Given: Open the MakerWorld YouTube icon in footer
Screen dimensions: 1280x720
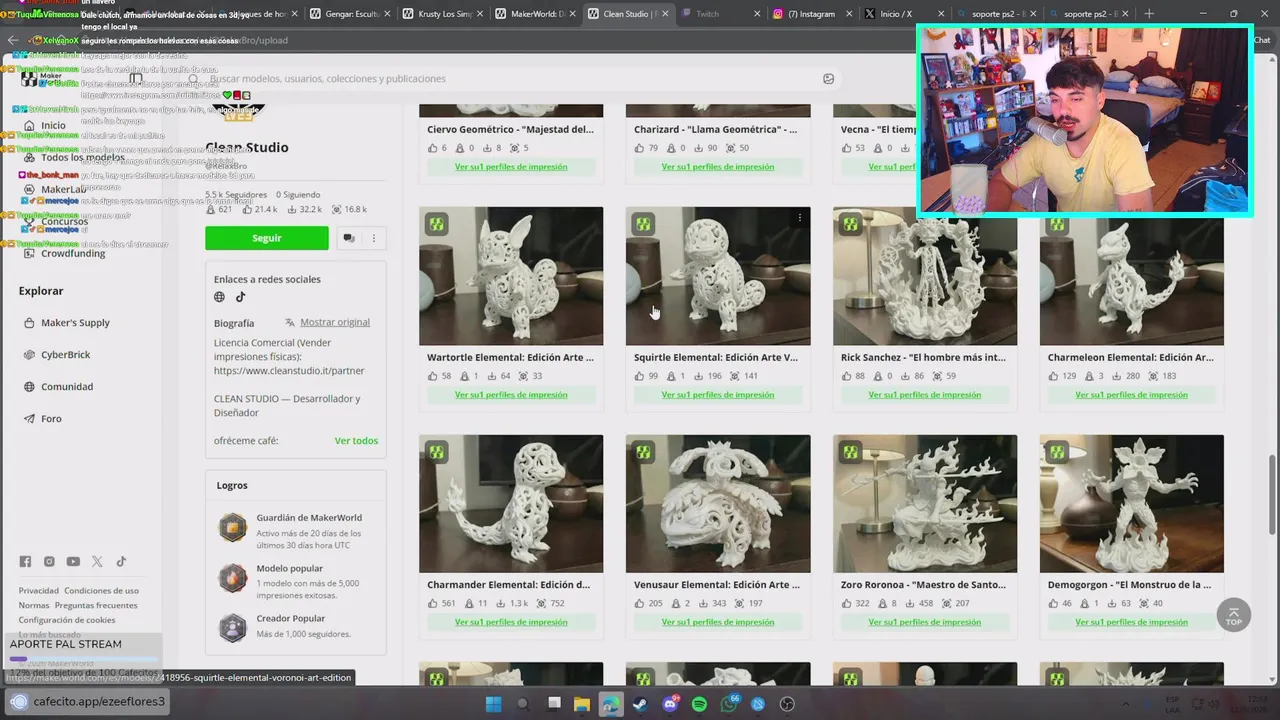Looking at the screenshot, I should [x=73, y=562].
